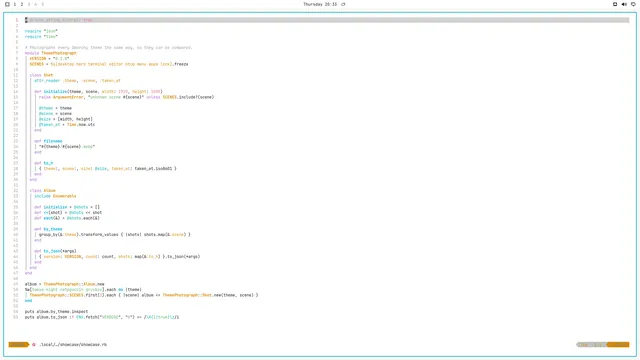Click the '%w[...].each do |theme|' line

click(83, 289)
